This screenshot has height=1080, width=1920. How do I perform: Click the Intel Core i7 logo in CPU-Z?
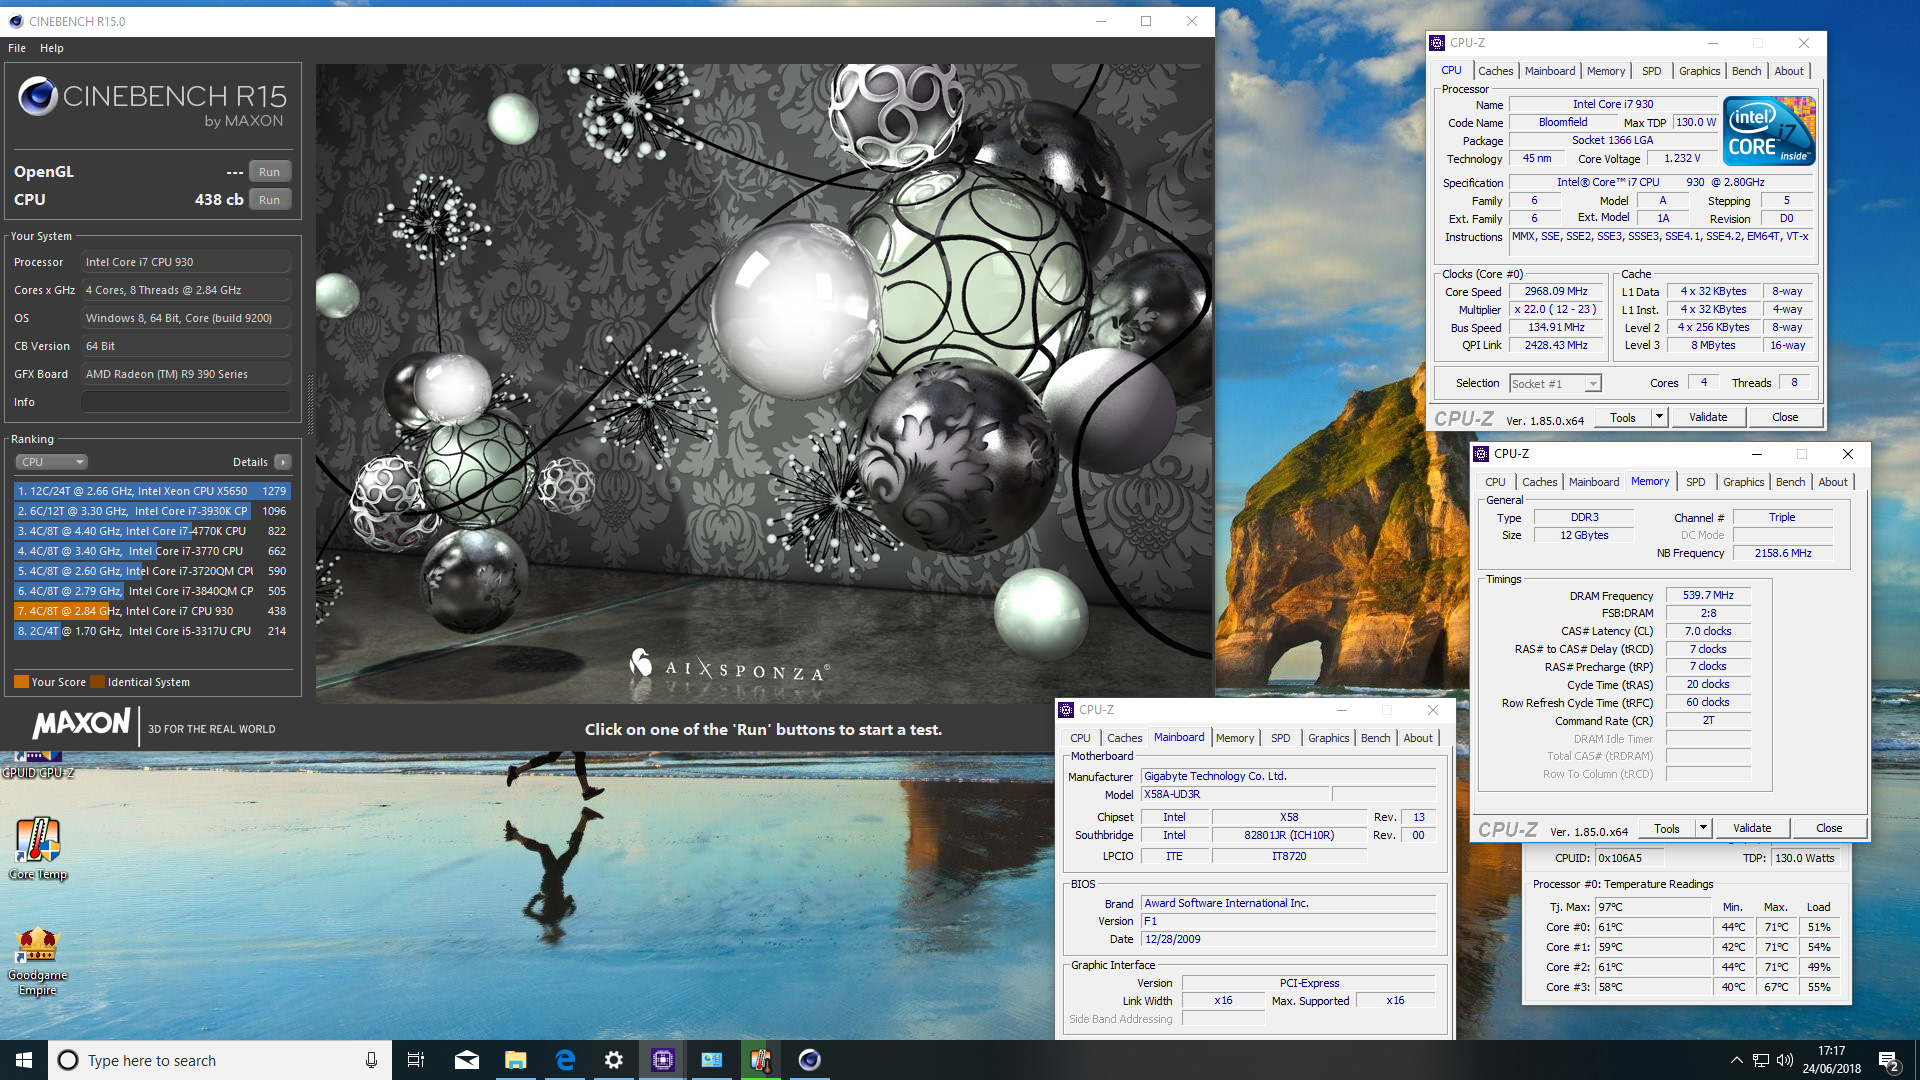pos(1768,131)
